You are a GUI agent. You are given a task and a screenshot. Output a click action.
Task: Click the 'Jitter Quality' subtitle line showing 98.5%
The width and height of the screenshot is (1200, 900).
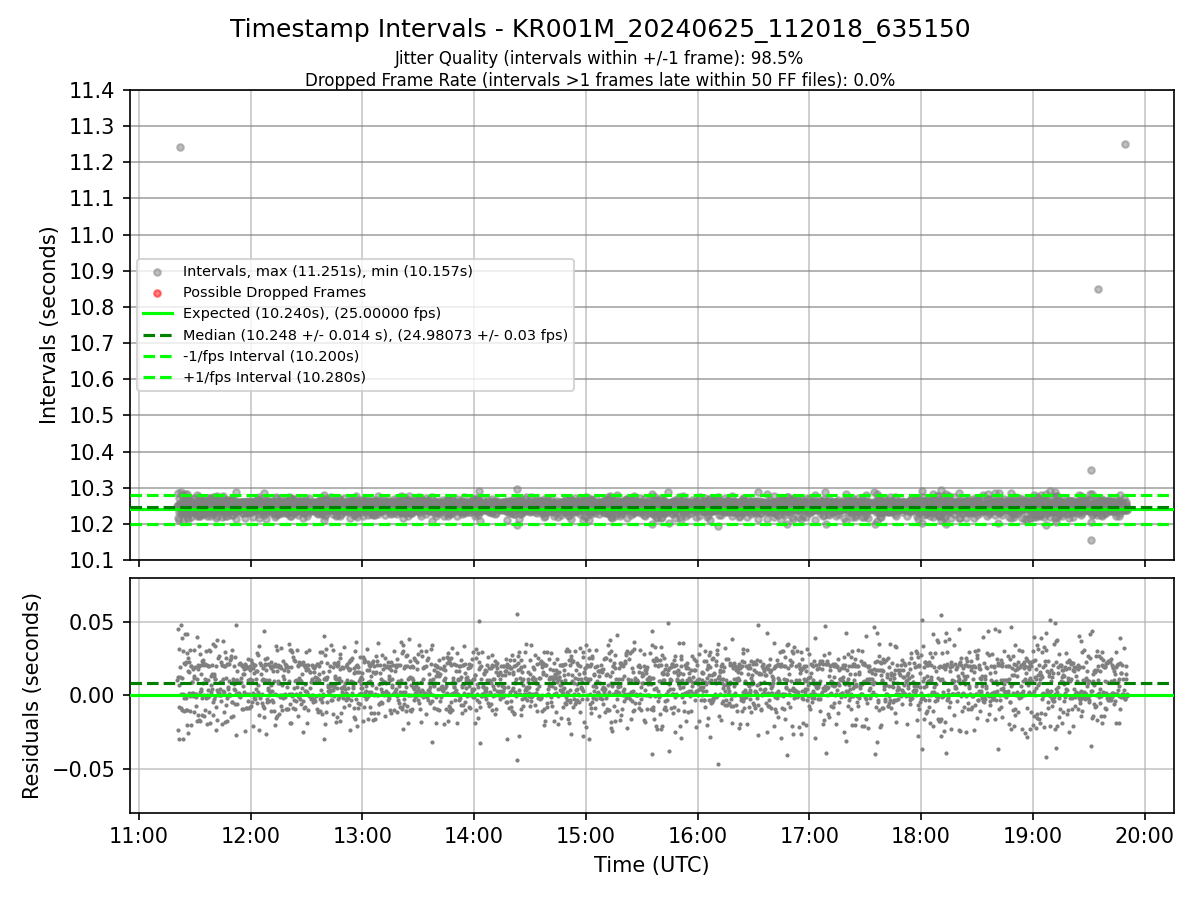coord(599,58)
